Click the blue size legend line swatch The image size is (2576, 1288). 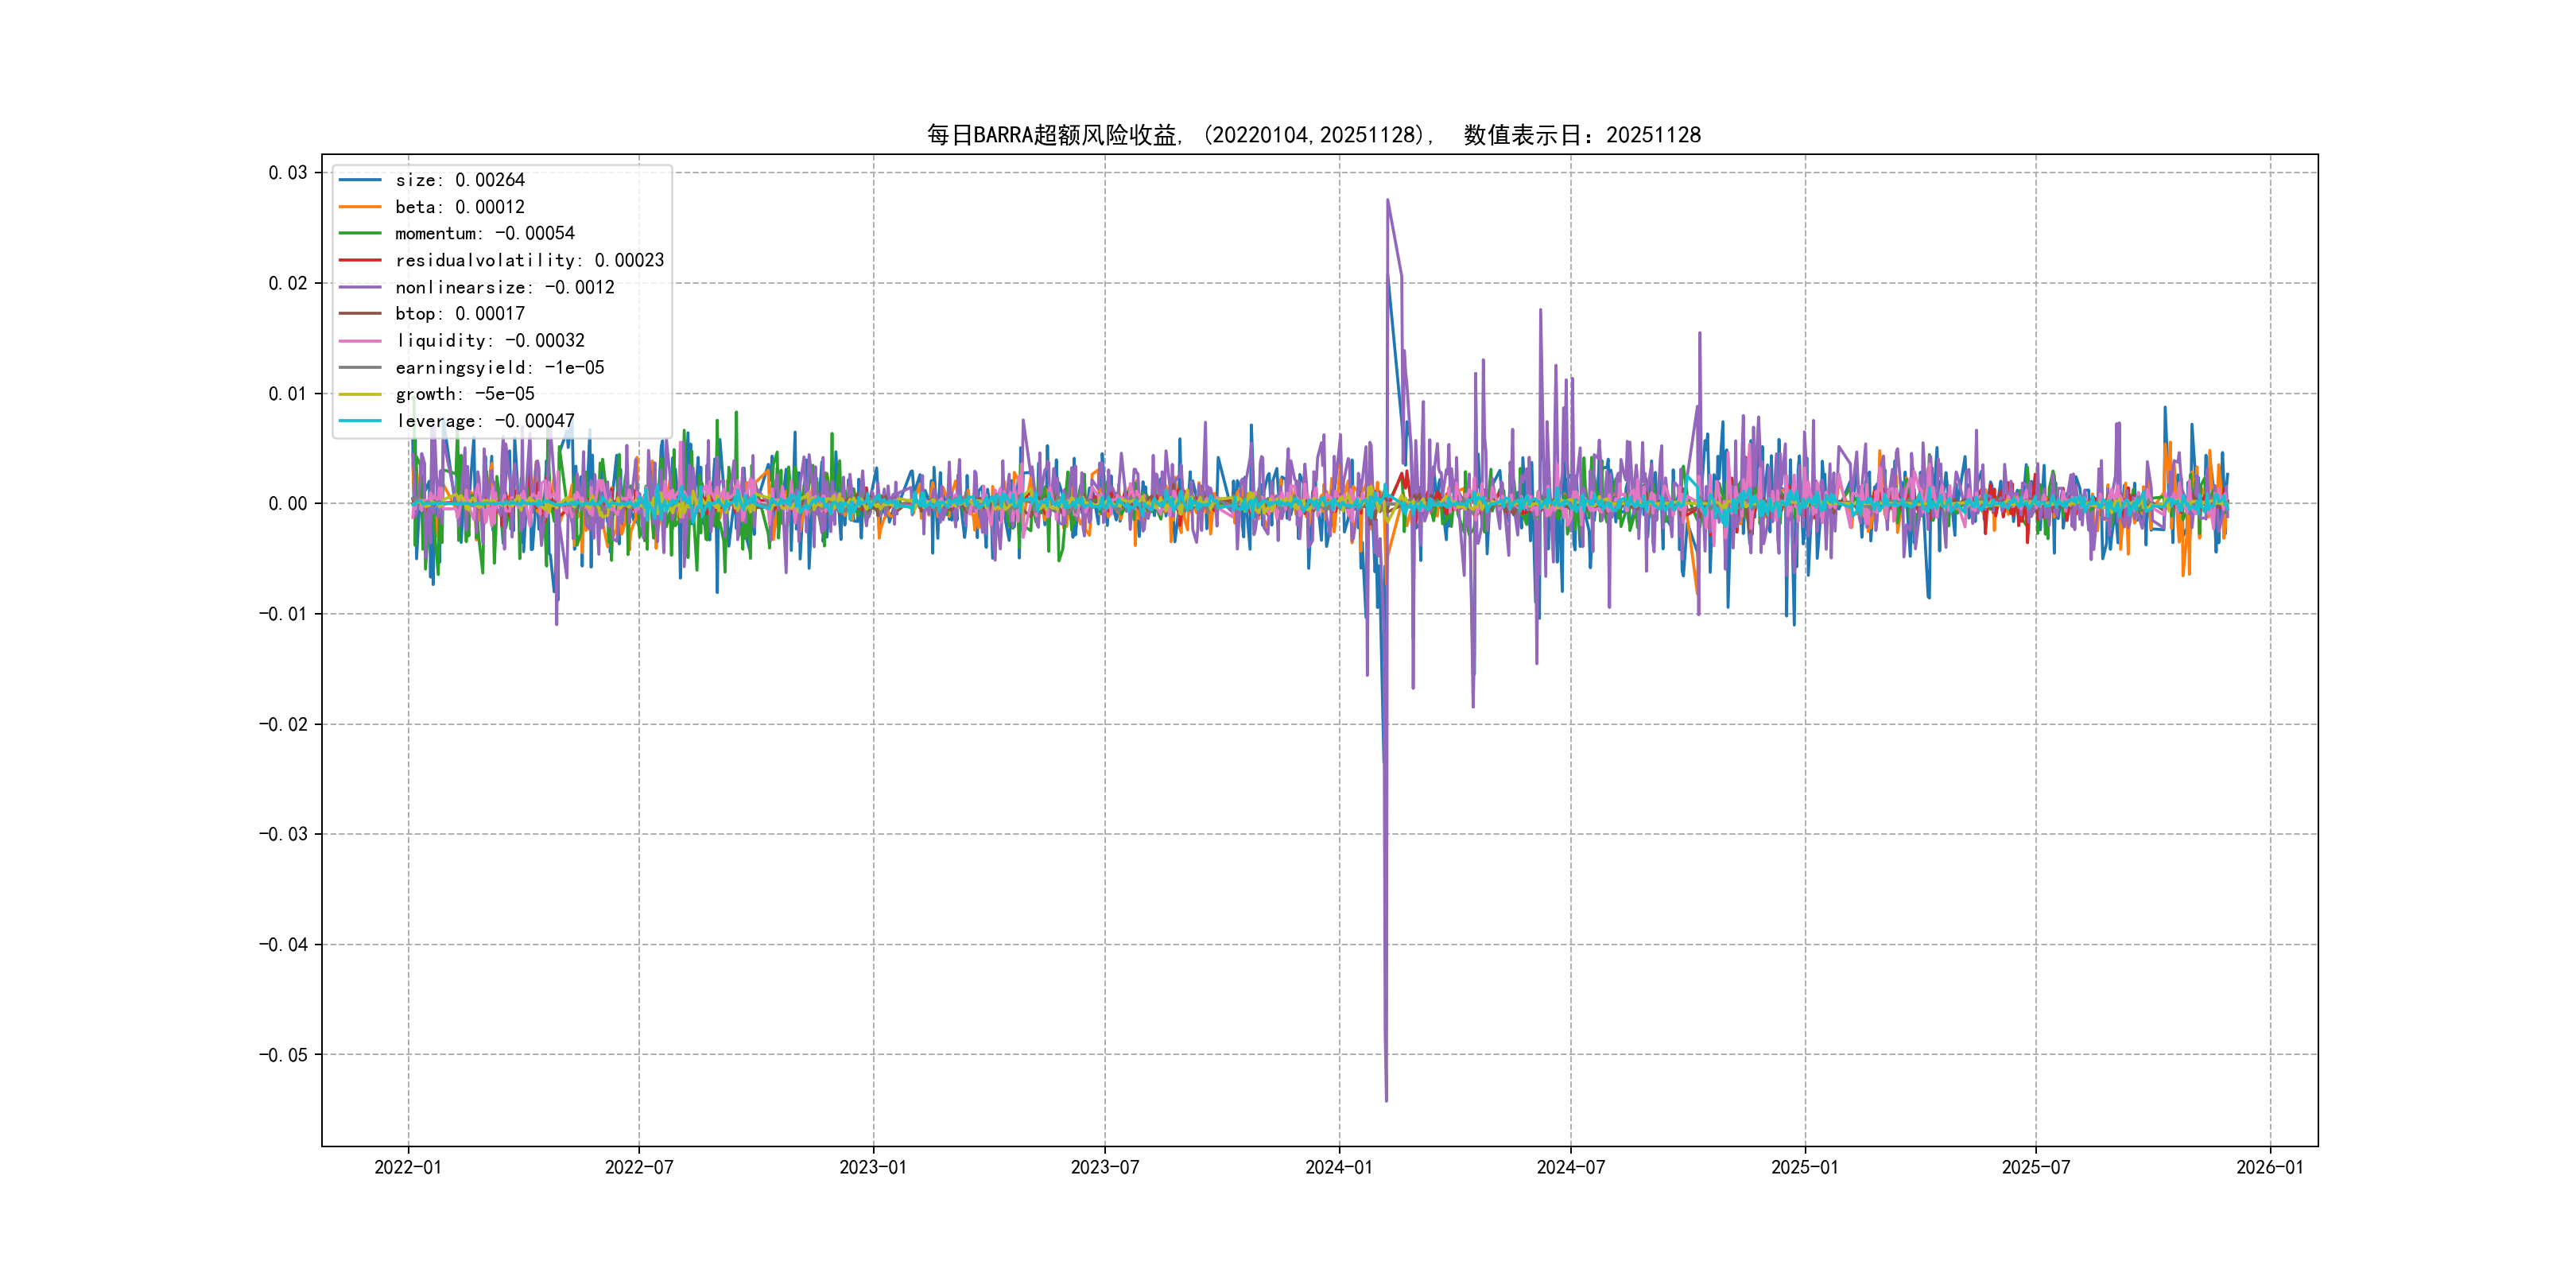(360, 180)
